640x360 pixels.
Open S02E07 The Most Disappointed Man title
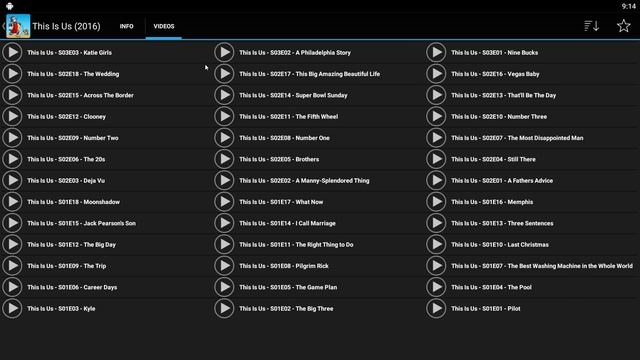(x=517, y=138)
